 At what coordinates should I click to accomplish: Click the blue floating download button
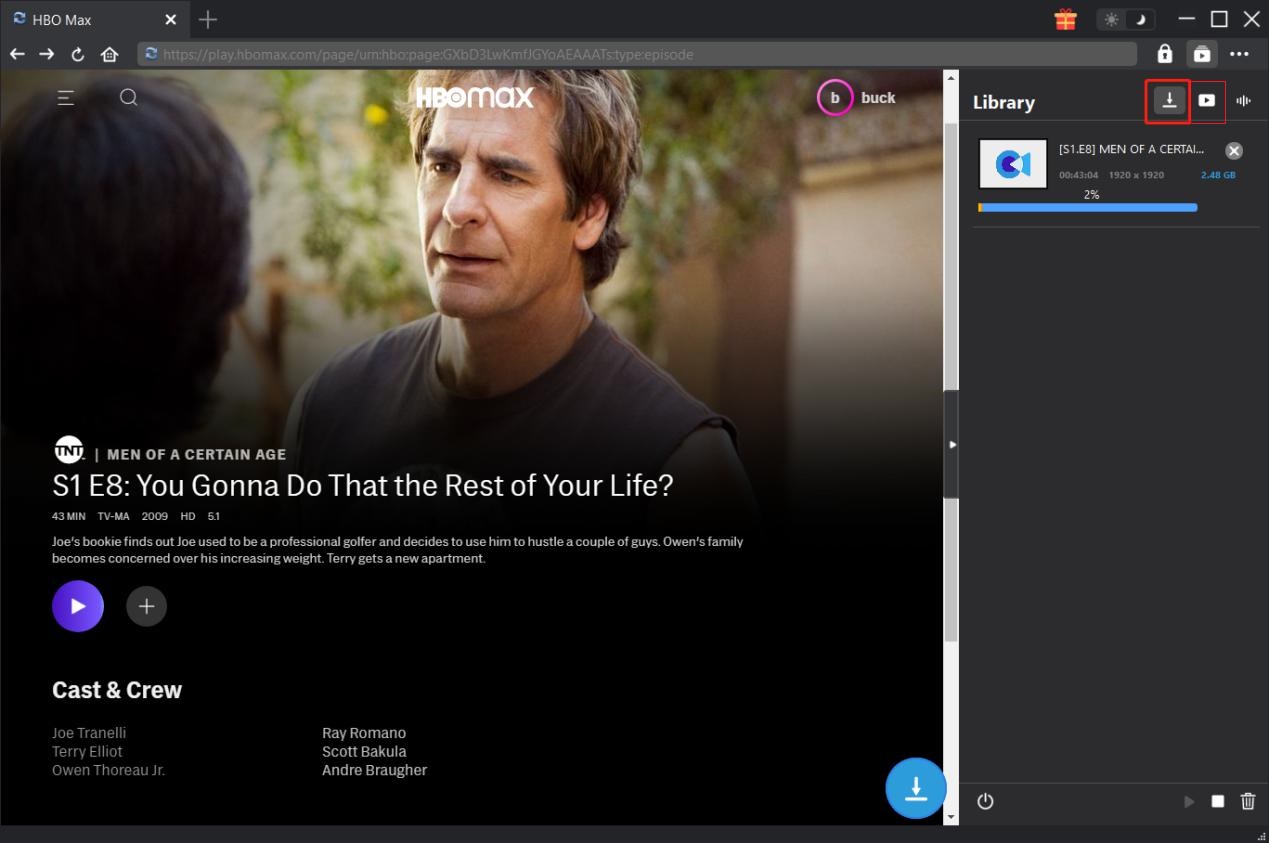click(915, 788)
